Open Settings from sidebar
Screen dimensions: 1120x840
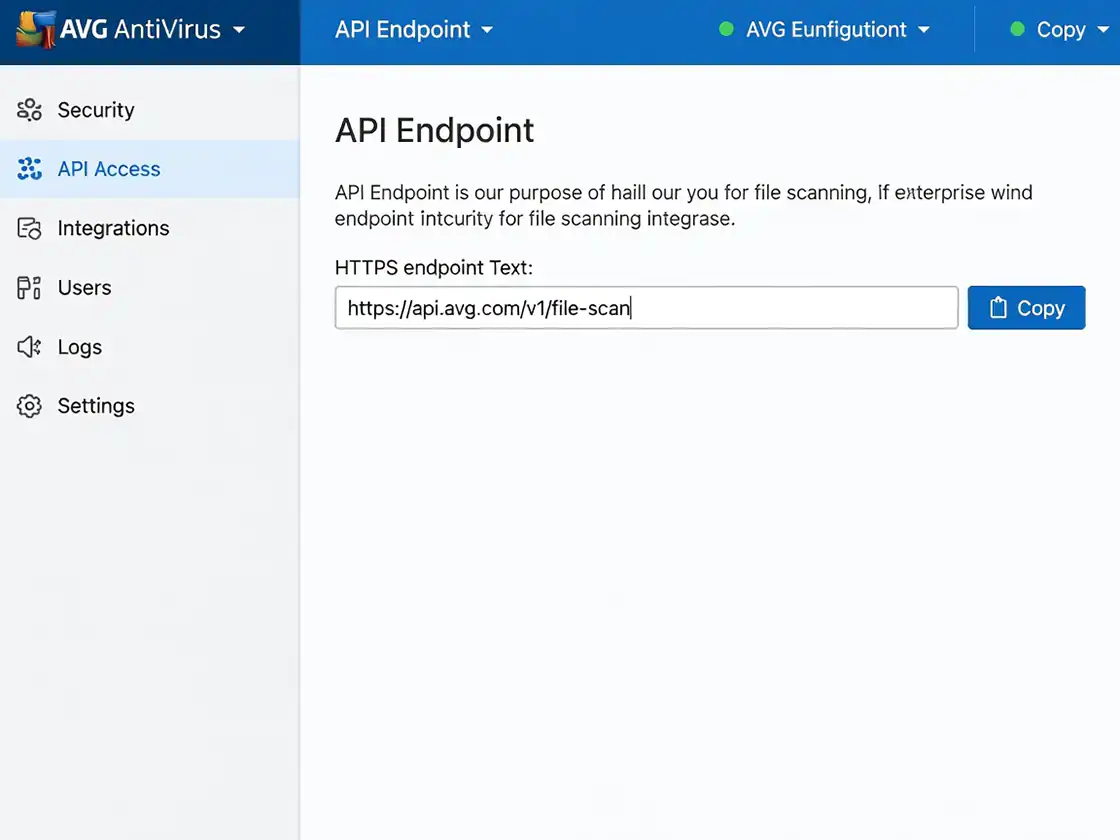click(x=150, y=406)
